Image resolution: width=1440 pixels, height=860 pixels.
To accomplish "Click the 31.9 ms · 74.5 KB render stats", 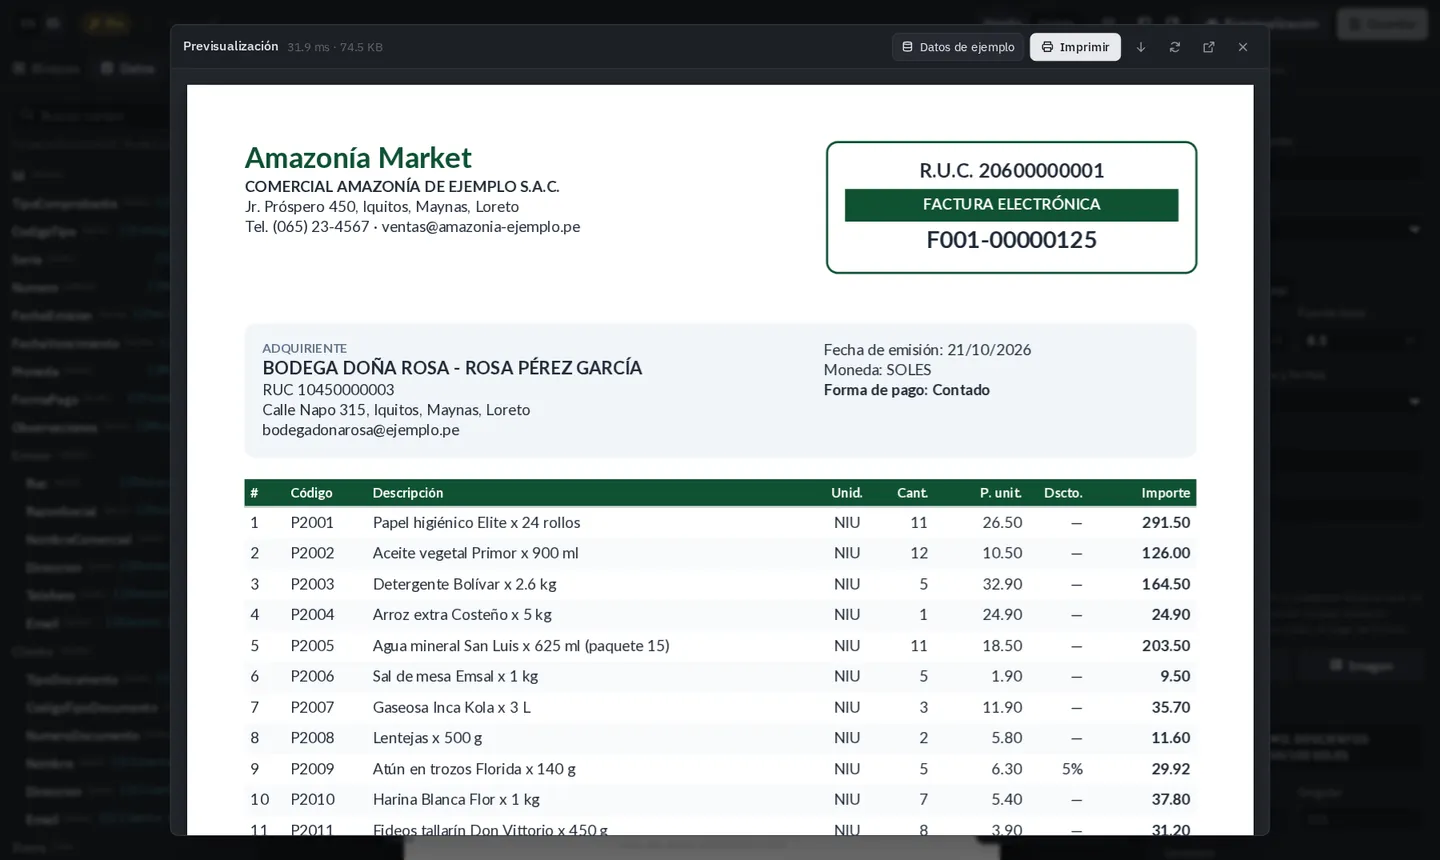I will (335, 47).
